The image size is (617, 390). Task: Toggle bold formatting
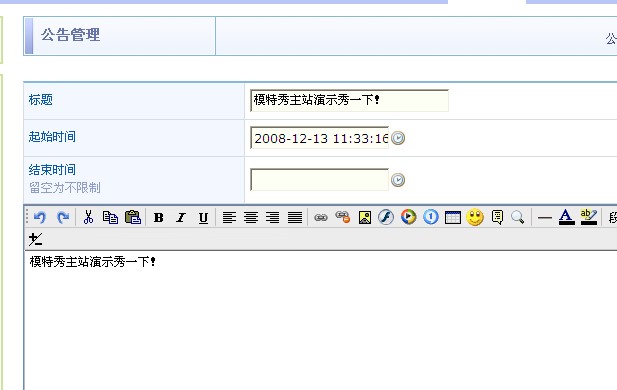pos(159,218)
